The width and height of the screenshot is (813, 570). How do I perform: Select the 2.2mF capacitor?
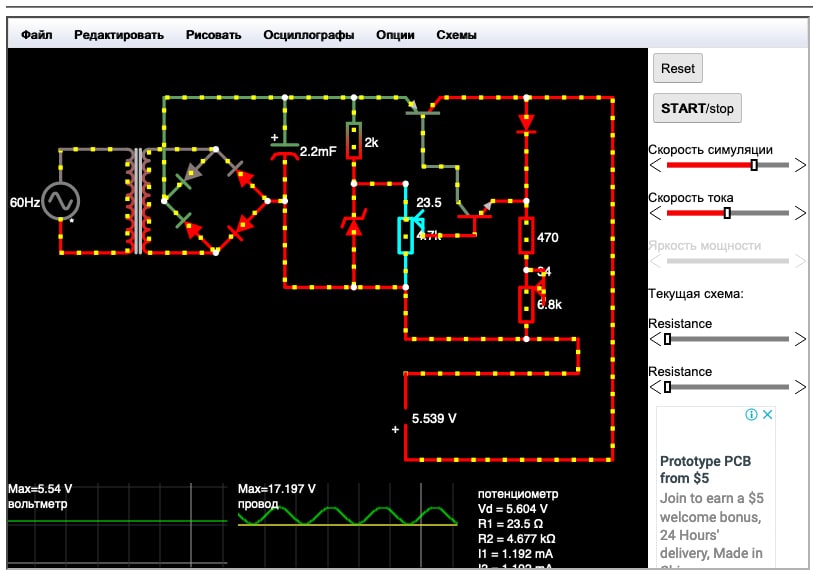pyautogui.click(x=285, y=149)
